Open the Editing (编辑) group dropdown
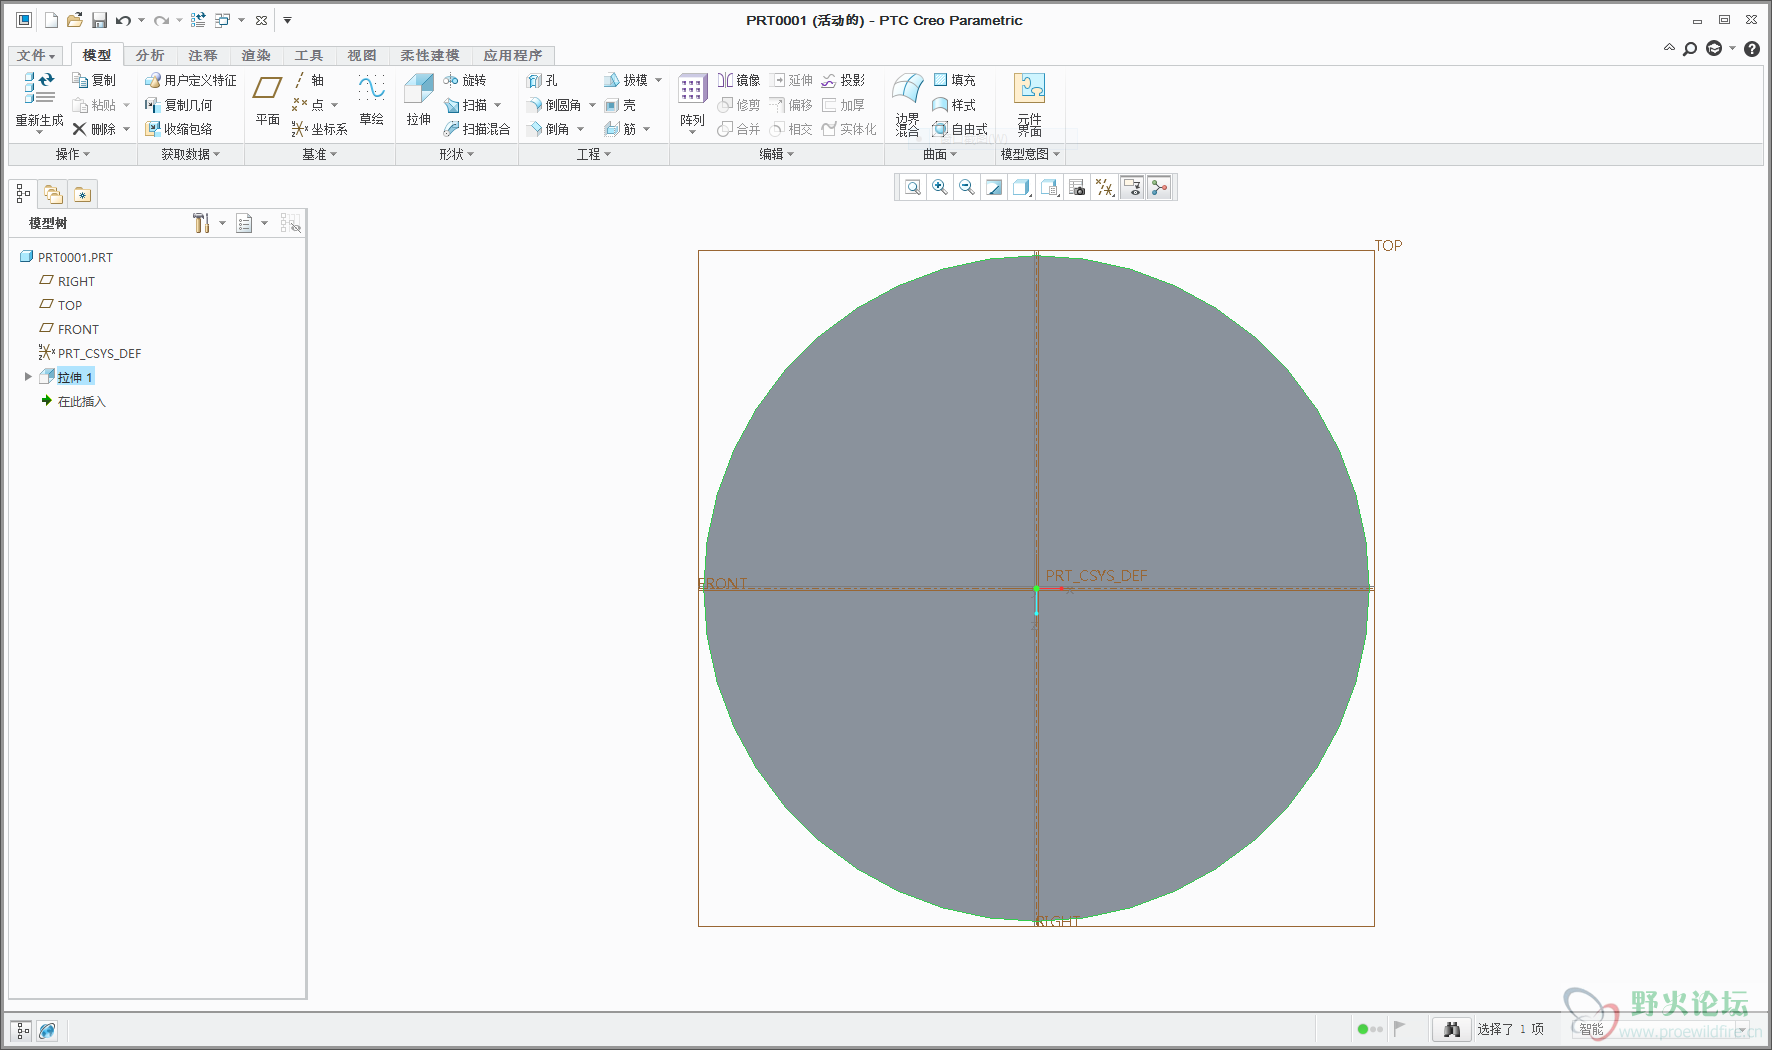This screenshot has height=1050, width=1772. coord(777,154)
